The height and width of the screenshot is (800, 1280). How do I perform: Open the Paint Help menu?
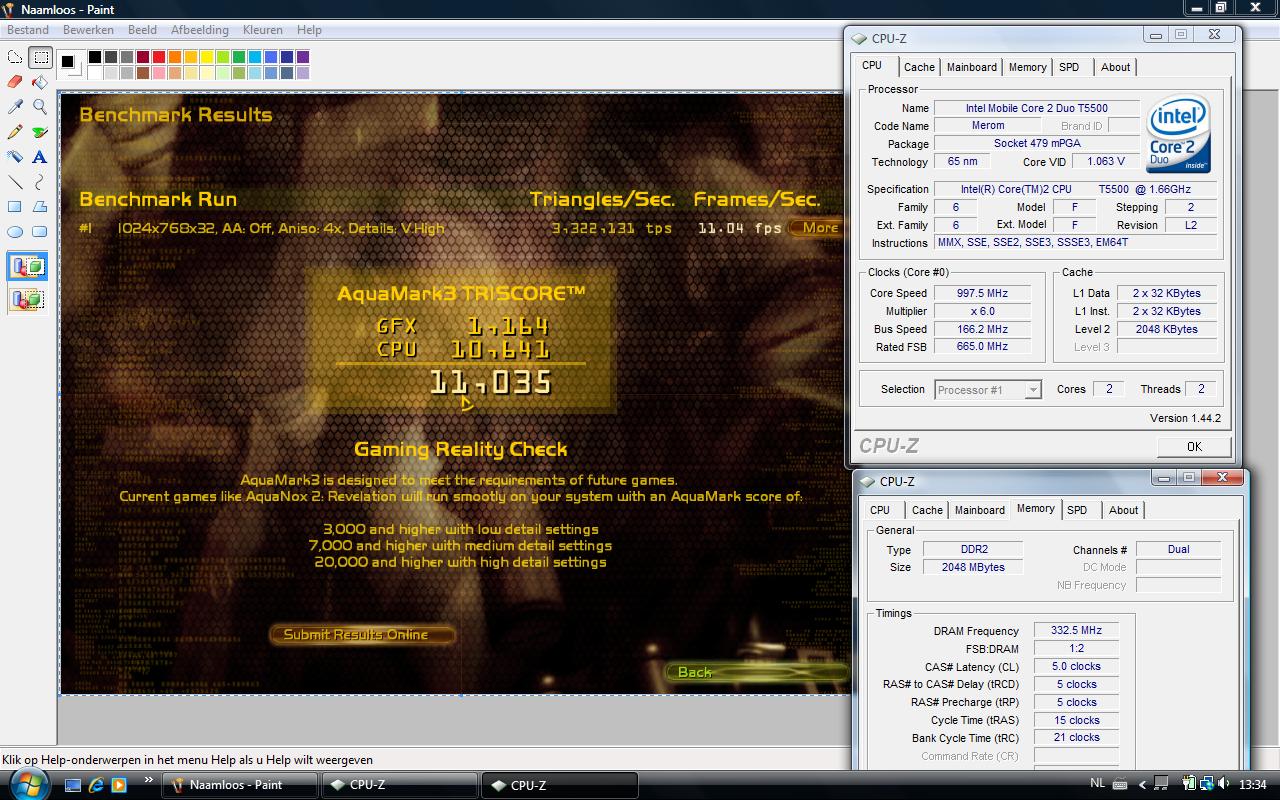(x=309, y=30)
